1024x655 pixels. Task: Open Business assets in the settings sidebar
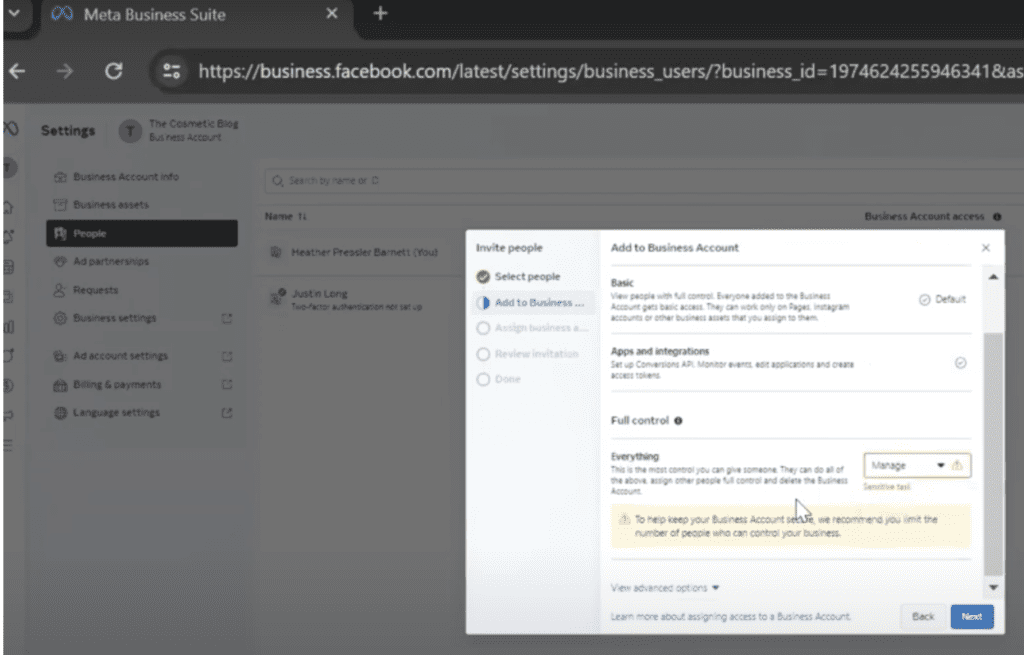[x=110, y=205]
